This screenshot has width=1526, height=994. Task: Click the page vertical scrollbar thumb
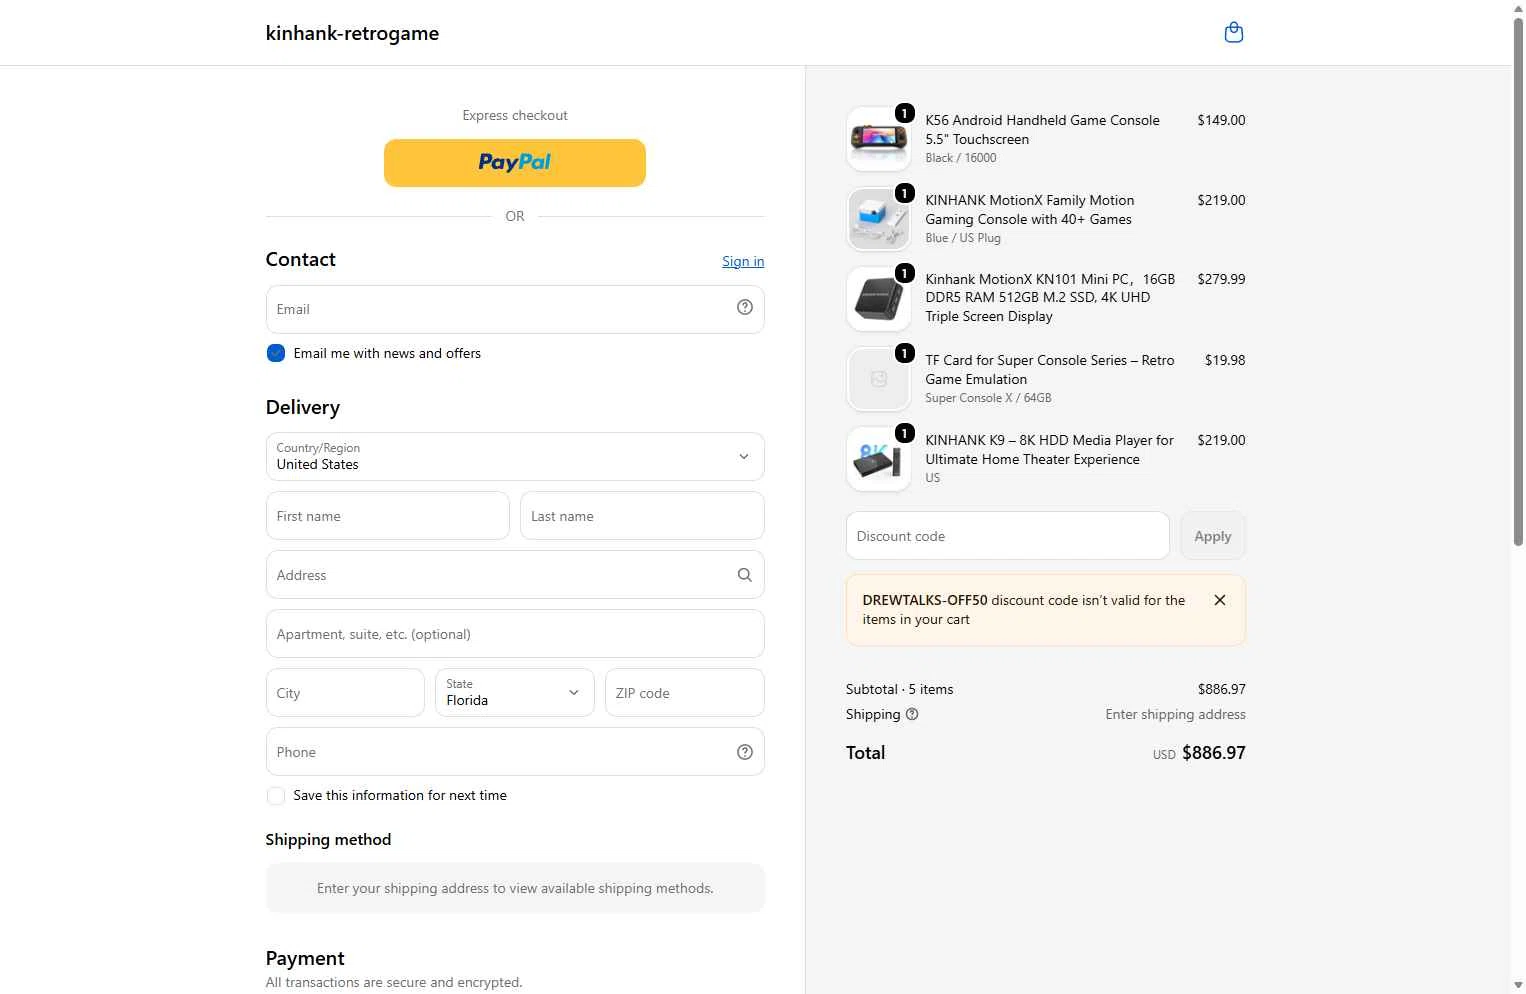click(1518, 280)
